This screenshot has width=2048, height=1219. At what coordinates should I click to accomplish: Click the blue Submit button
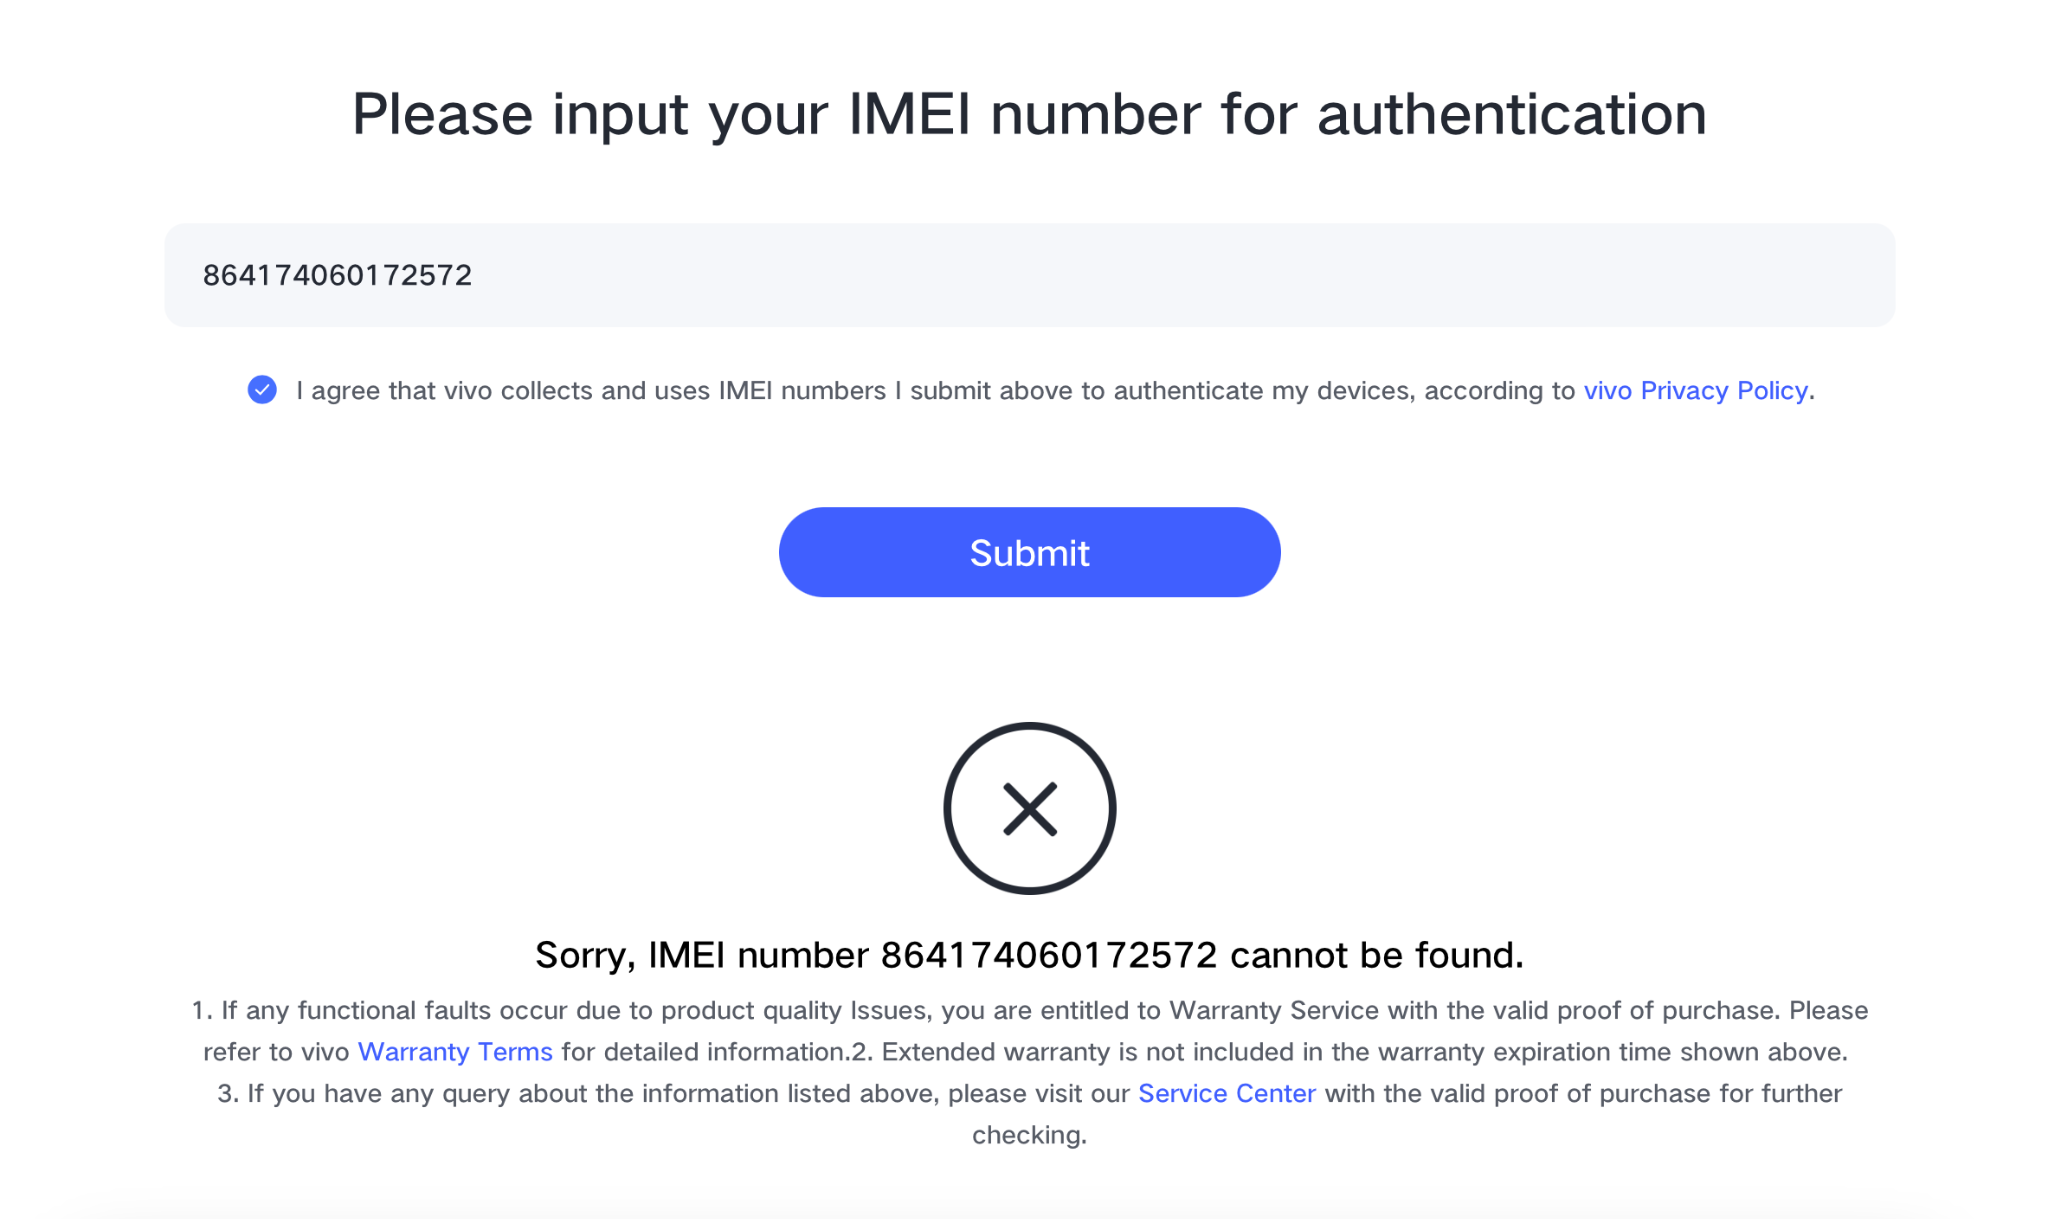pos(1029,552)
